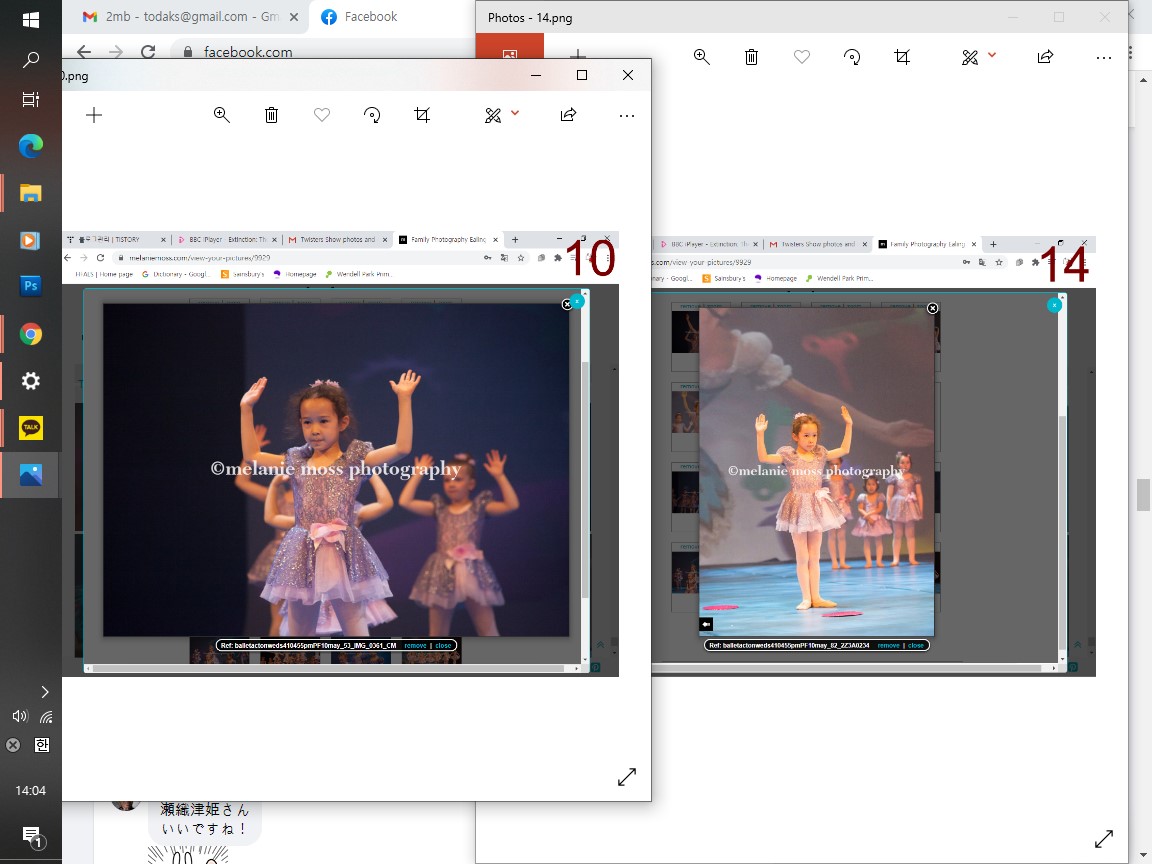Show hidden tray icons chevron
This screenshot has width=1152, height=864.
point(44,691)
